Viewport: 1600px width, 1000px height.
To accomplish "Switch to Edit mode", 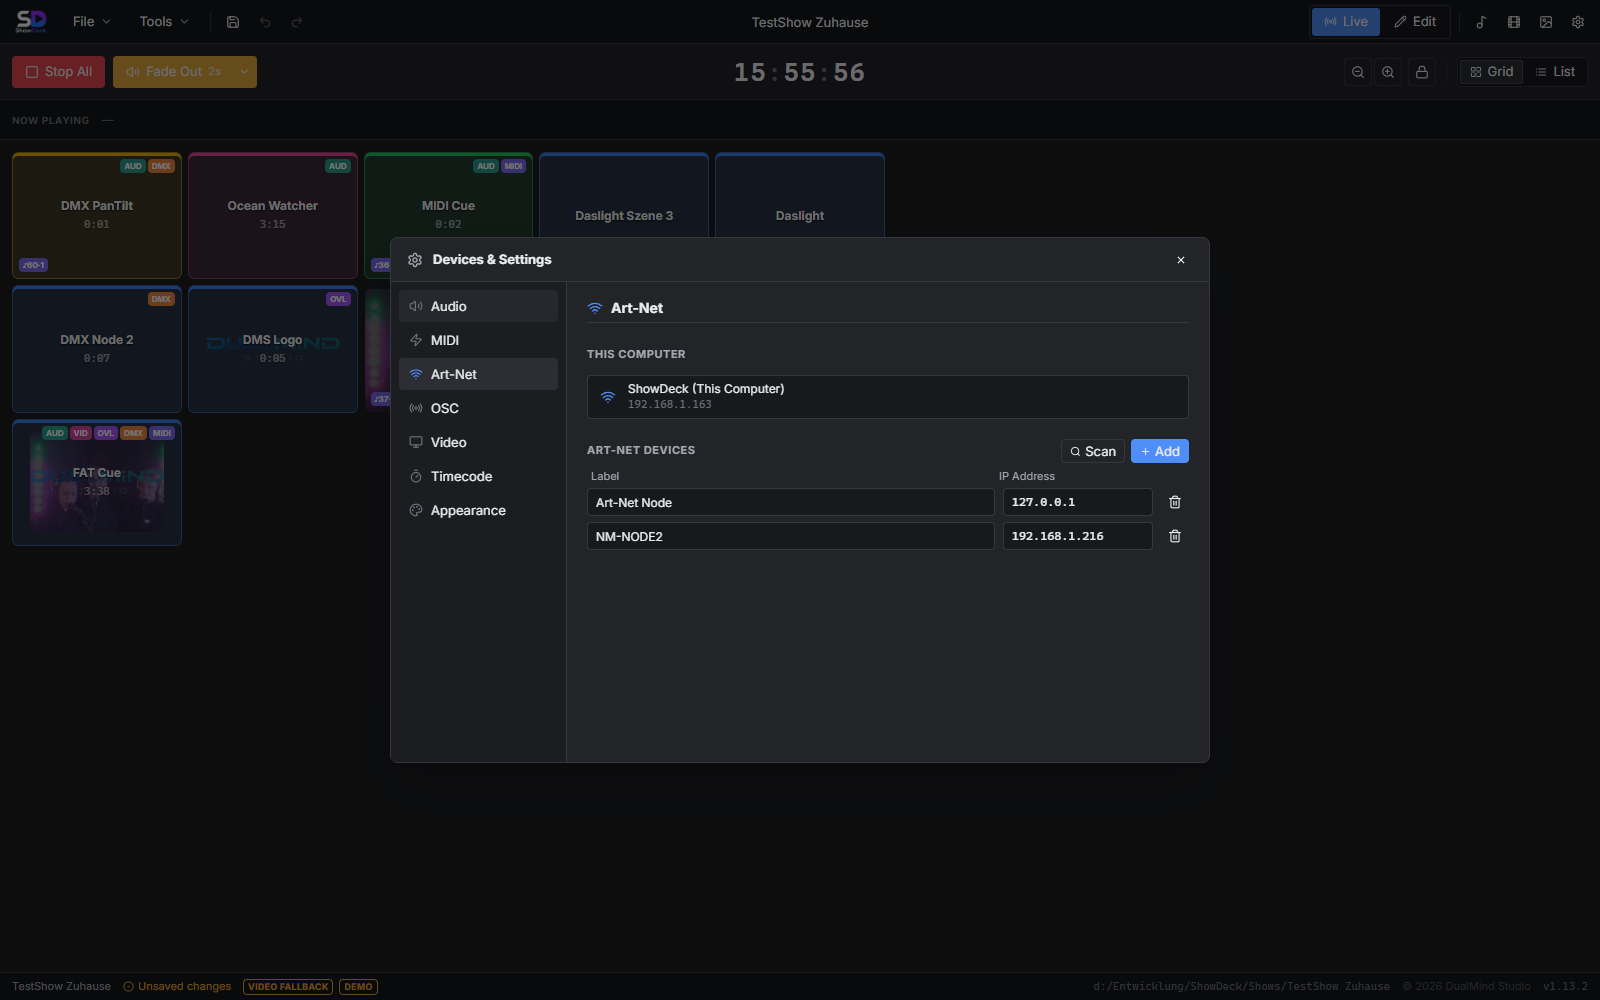I will click(x=1415, y=22).
